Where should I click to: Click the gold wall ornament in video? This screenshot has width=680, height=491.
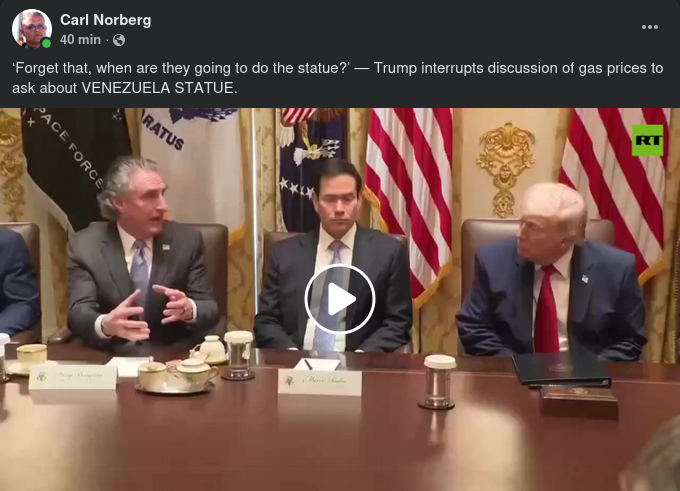(x=505, y=169)
